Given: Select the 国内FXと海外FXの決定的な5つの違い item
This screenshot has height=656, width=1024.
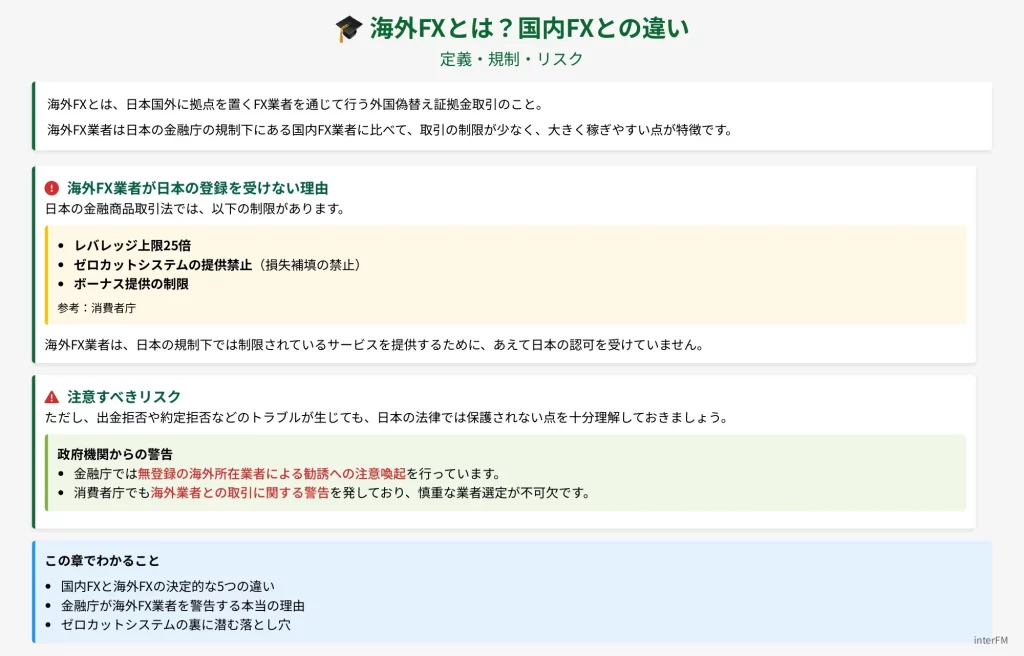Looking at the screenshot, I should 167,586.
